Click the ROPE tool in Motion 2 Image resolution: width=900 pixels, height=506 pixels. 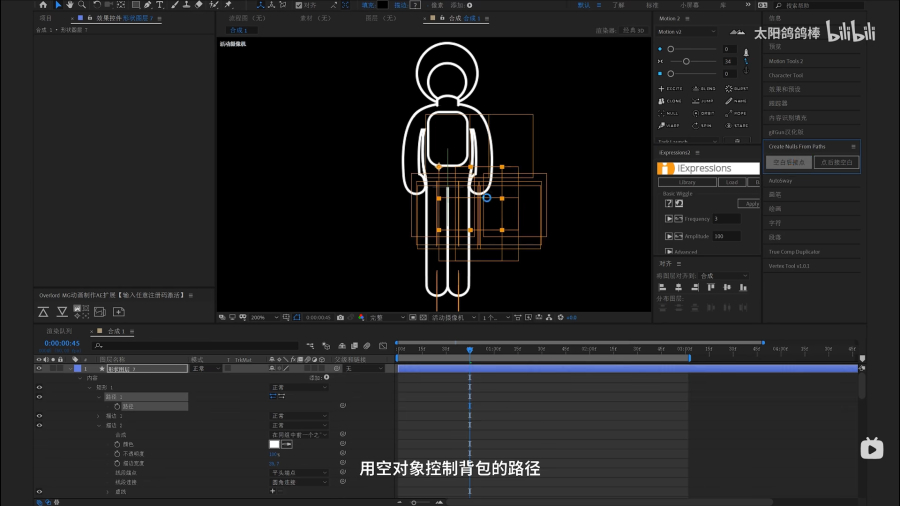(737, 114)
